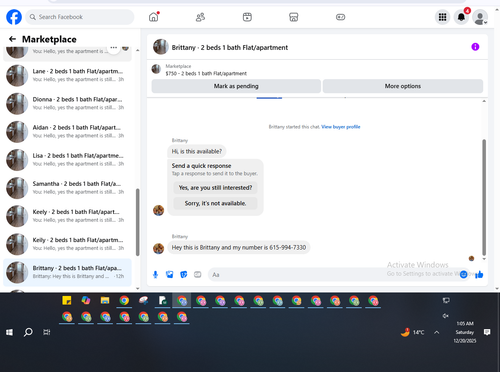Screen dimensions: 500x372
Task: Go back using the Marketplace arrow
Action: click(12, 39)
